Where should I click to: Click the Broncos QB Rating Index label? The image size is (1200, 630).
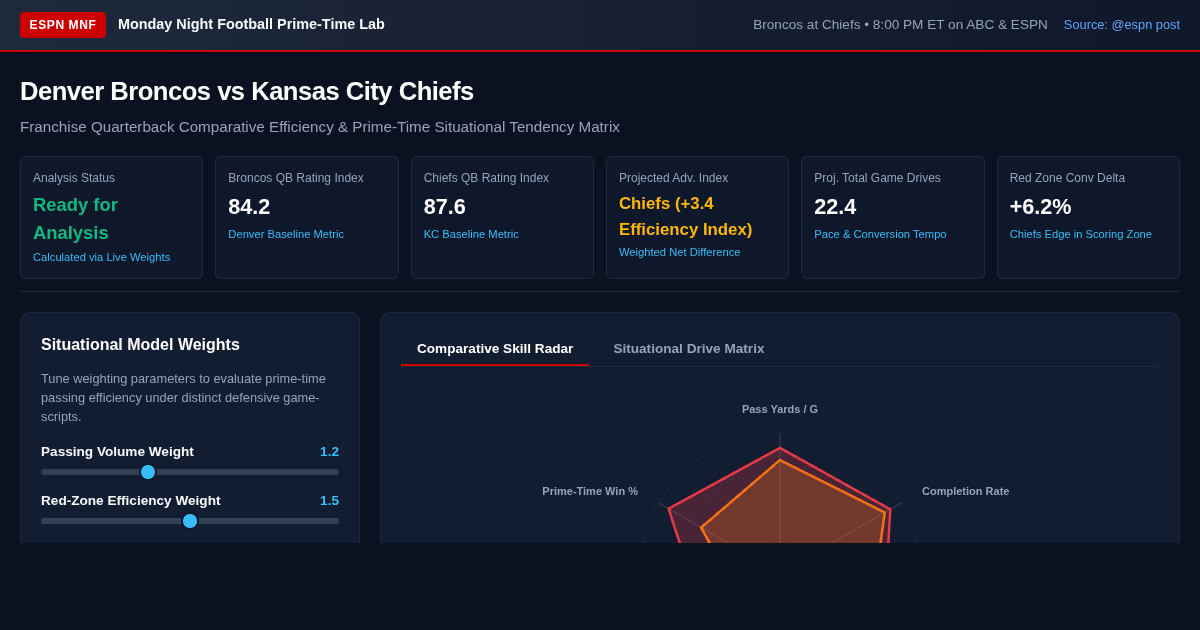pyautogui.click(x=296, y=178)
